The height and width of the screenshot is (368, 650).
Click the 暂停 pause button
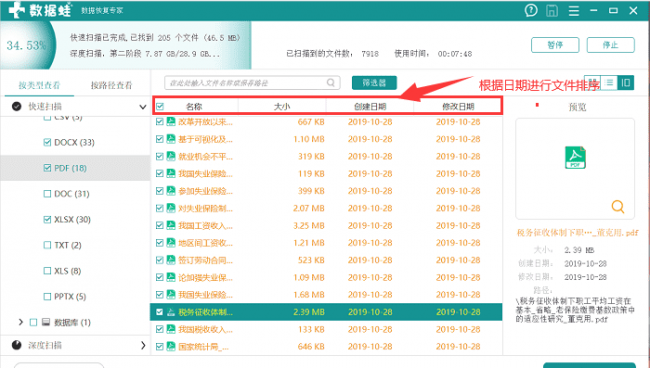pos(555,45)
